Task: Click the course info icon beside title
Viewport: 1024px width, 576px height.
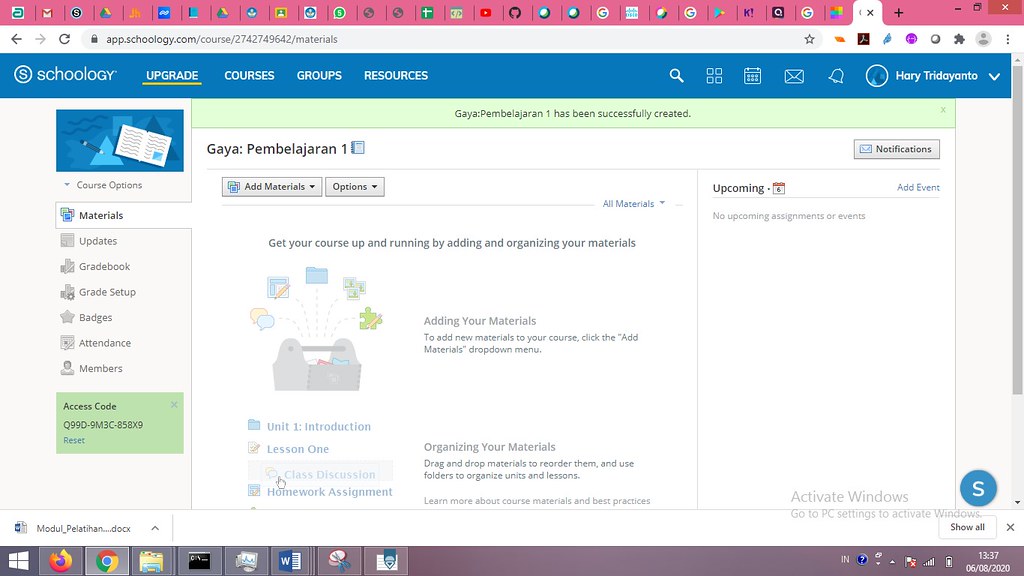Action: click(x=358, y=148)
